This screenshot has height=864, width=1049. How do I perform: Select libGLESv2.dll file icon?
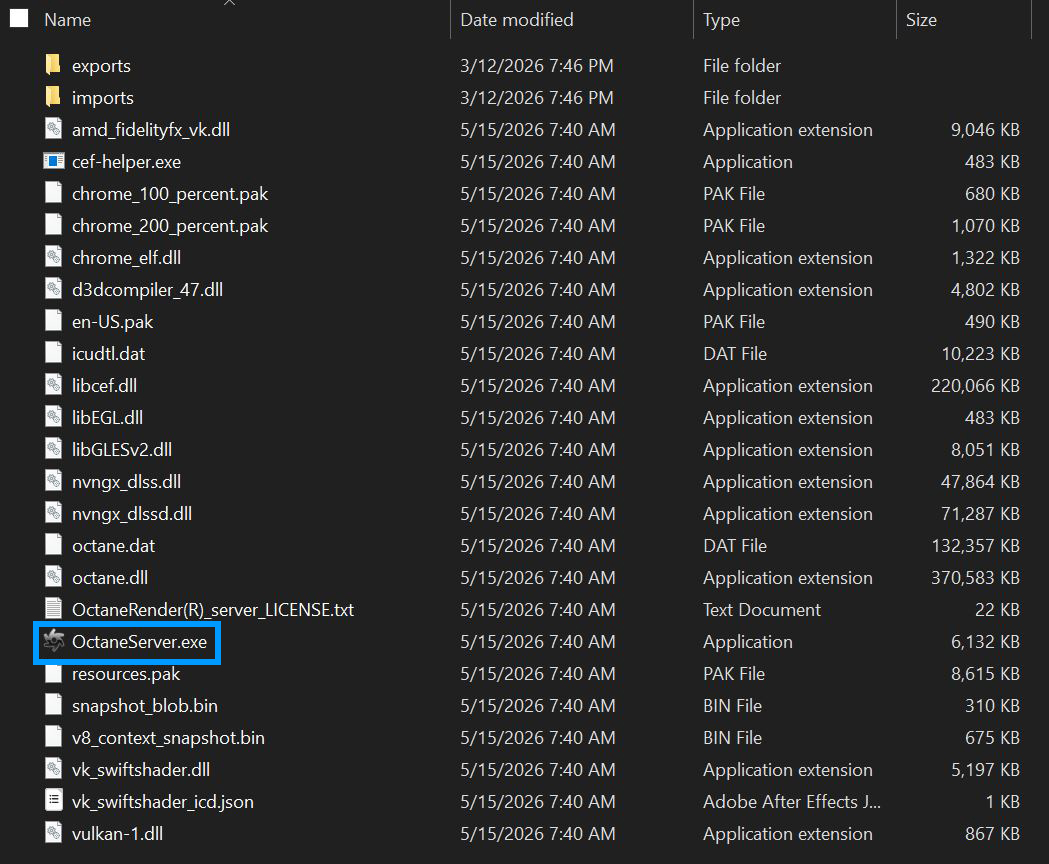[x=54, y=449]
